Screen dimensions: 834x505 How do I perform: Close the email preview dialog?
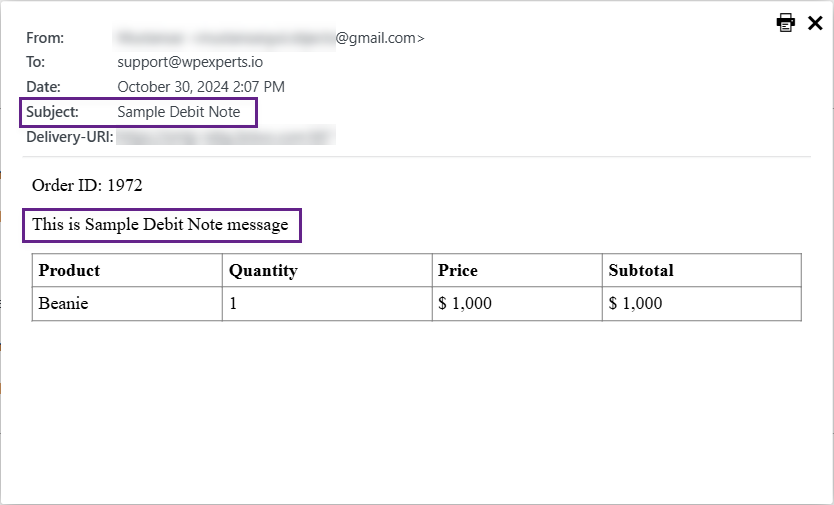point(815,23)
